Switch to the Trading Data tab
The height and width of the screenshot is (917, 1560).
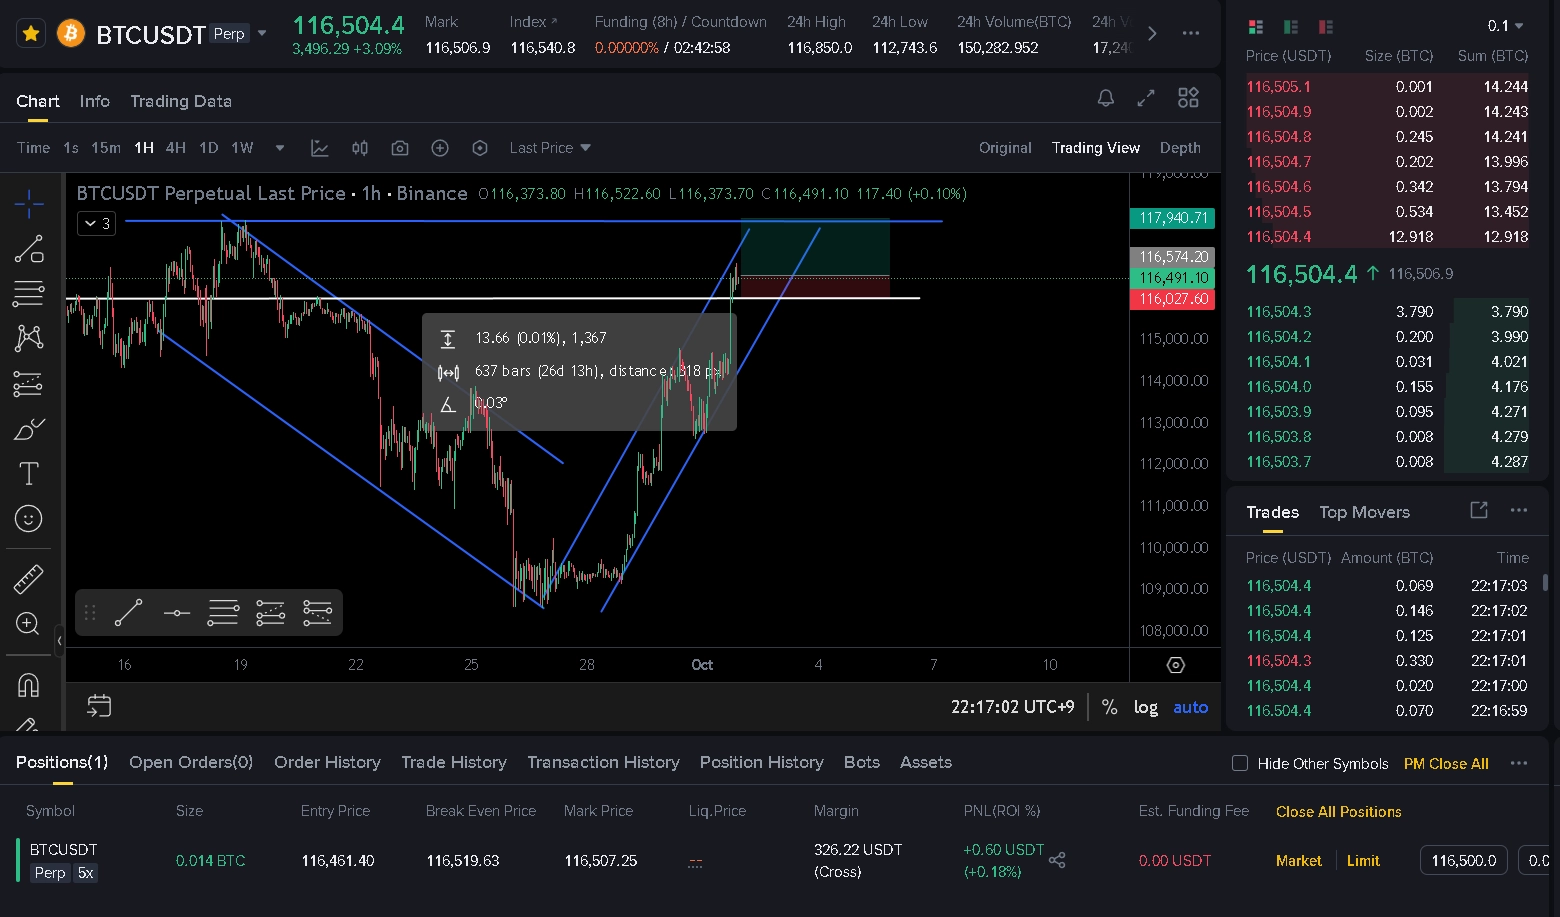point(181,101)
